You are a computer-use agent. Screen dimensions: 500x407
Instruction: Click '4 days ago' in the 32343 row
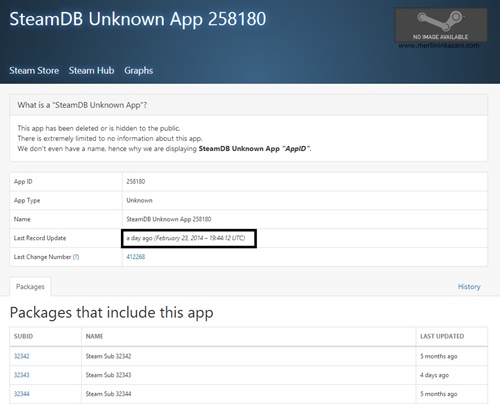pyautogui.click(x=434, y=375)
